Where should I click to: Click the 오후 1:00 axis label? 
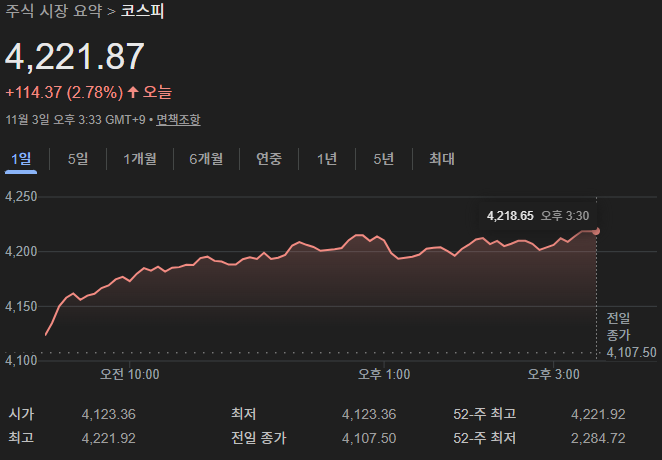tap(384, 374)
